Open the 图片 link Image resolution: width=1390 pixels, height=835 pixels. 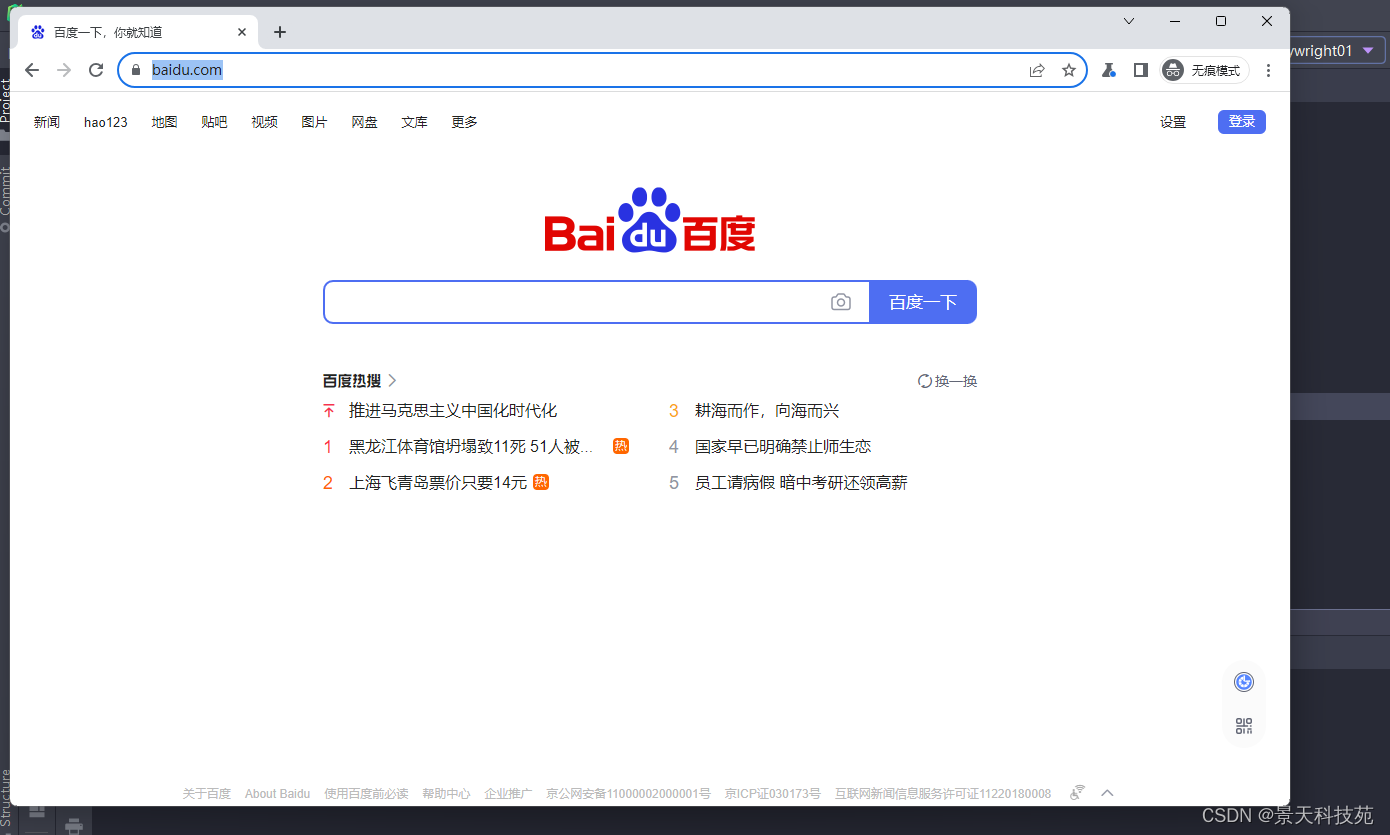[315, 122]
